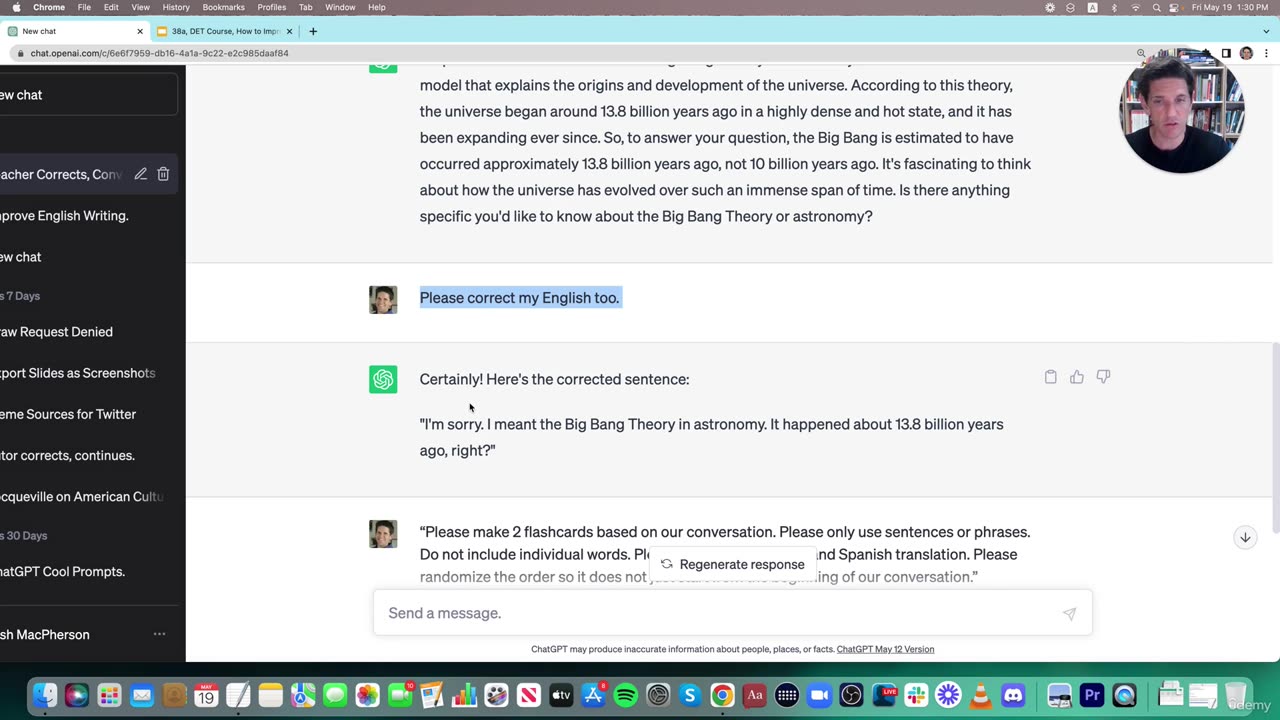
Task: Rename the selected chat with the pencil icon
Action: [x=140, y=174]
